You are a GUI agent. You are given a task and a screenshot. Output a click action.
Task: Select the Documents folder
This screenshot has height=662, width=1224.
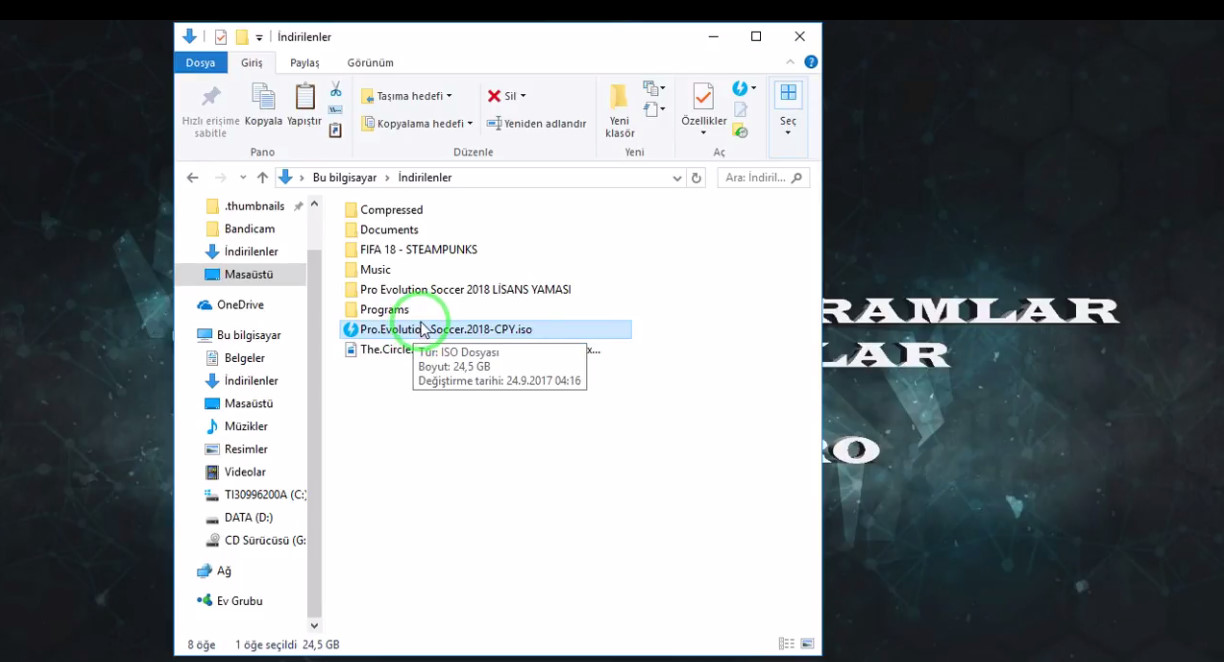point(381,230)
